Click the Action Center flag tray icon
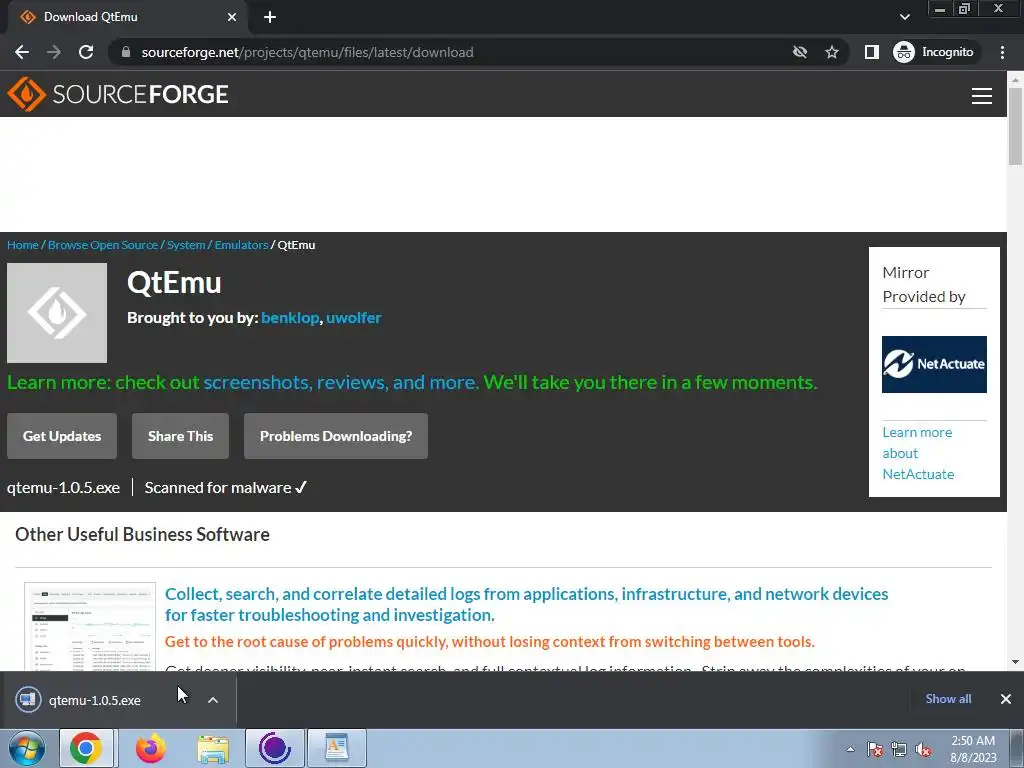Image resolution: width=1024 pixels, height=768 pixels. pyautogui.click(x=875, y=749)
